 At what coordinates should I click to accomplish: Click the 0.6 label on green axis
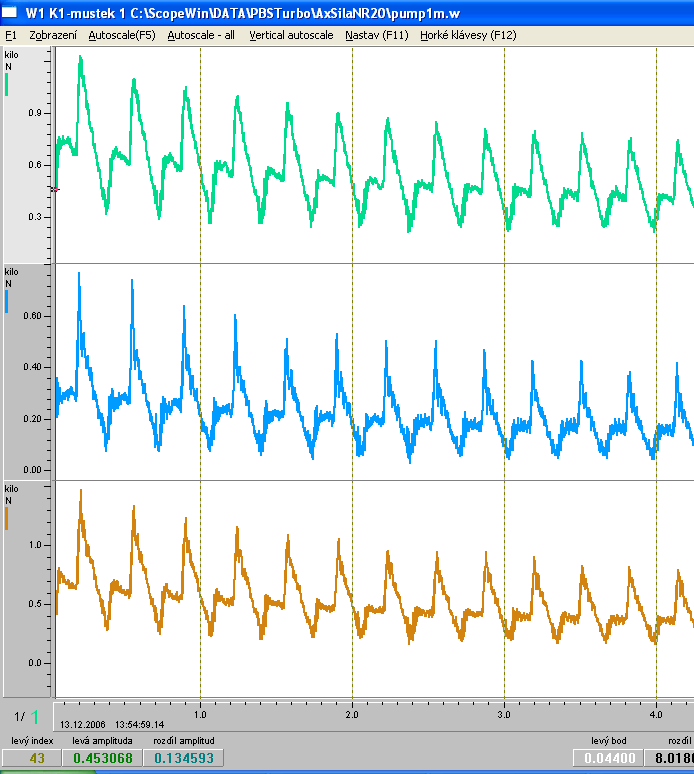point(35,165)
